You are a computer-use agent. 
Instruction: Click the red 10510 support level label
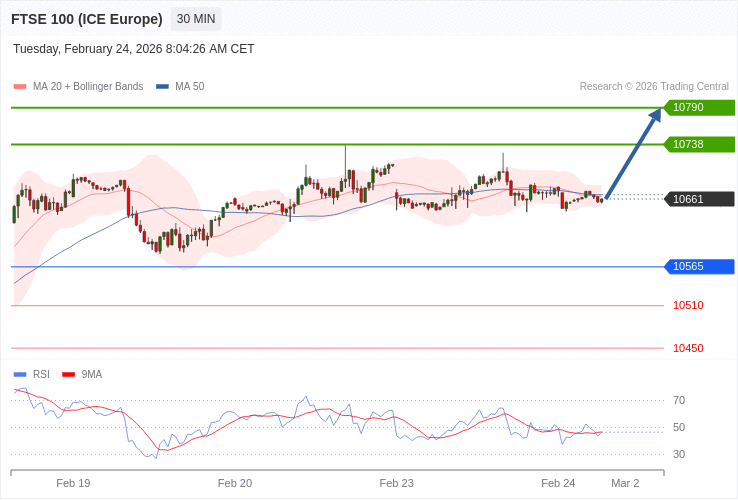click(688, 305)
